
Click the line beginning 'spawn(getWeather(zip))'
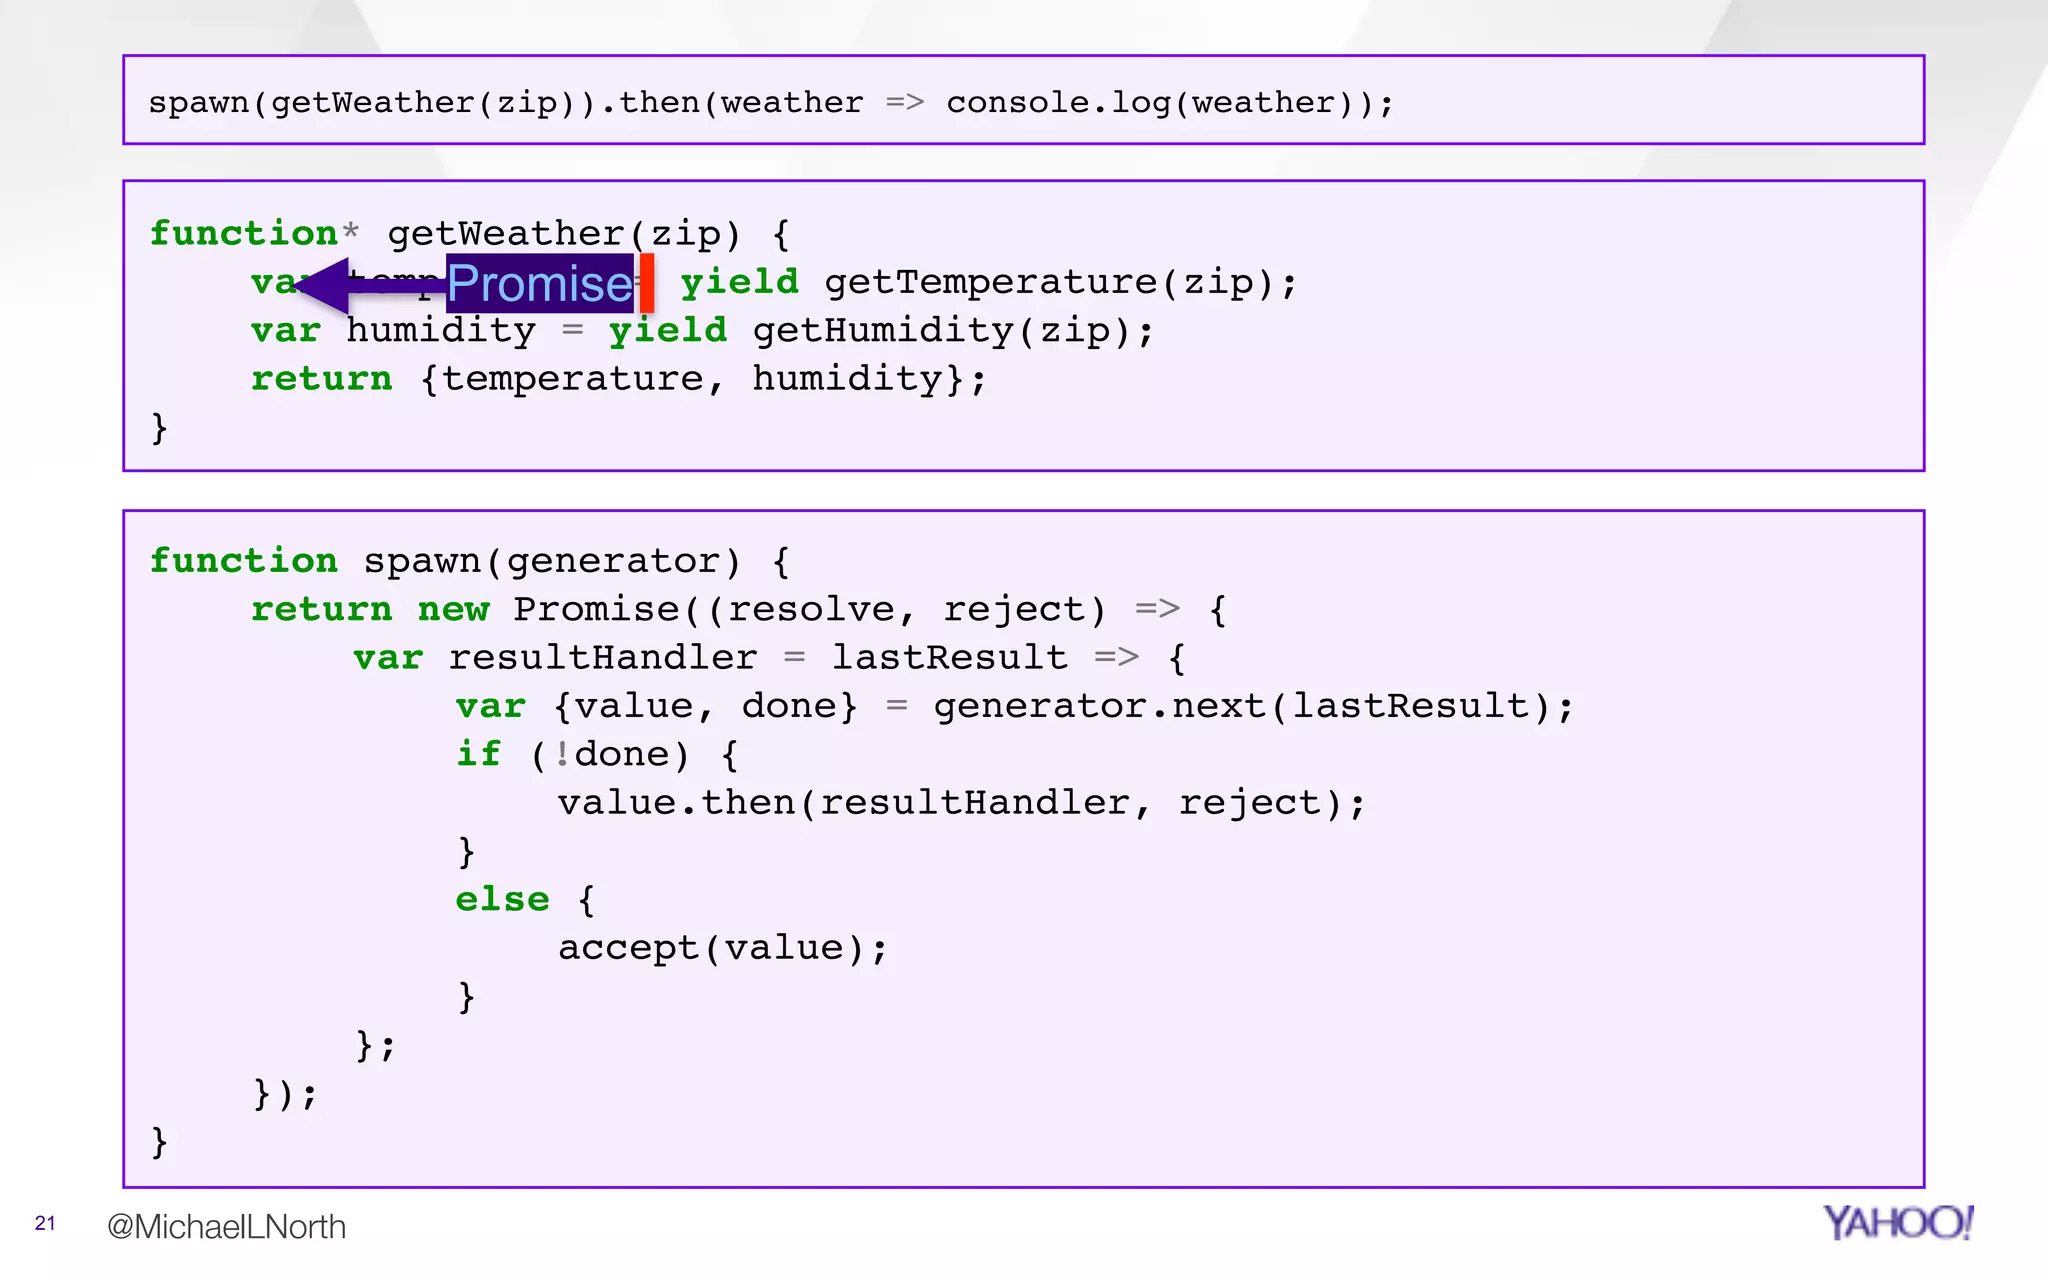771,102
